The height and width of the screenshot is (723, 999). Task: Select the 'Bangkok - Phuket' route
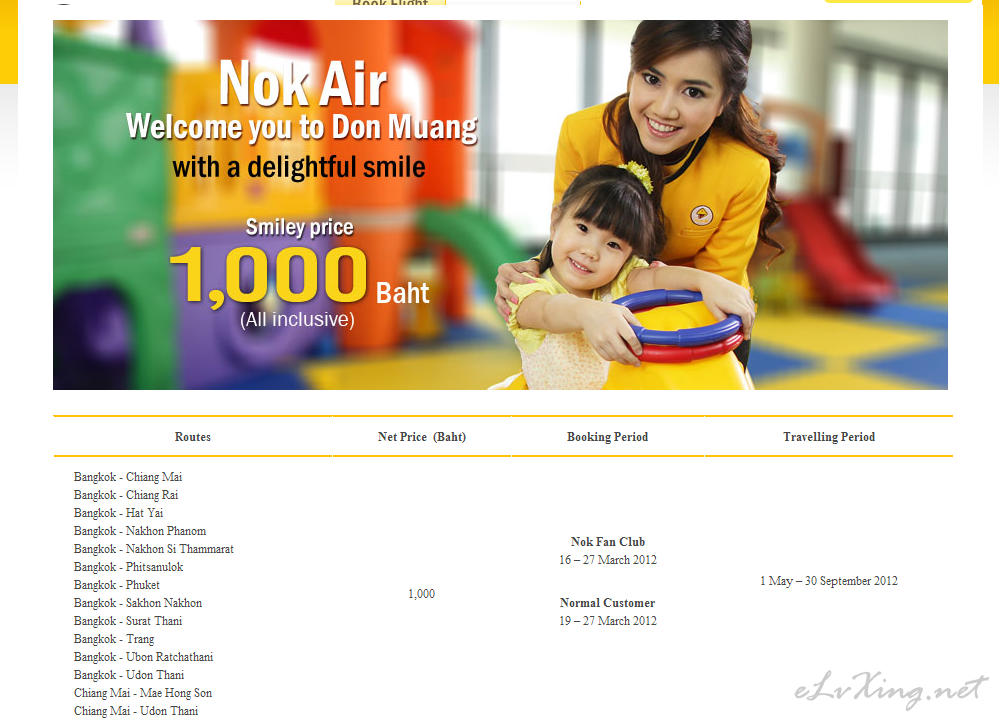pos(117,585)
